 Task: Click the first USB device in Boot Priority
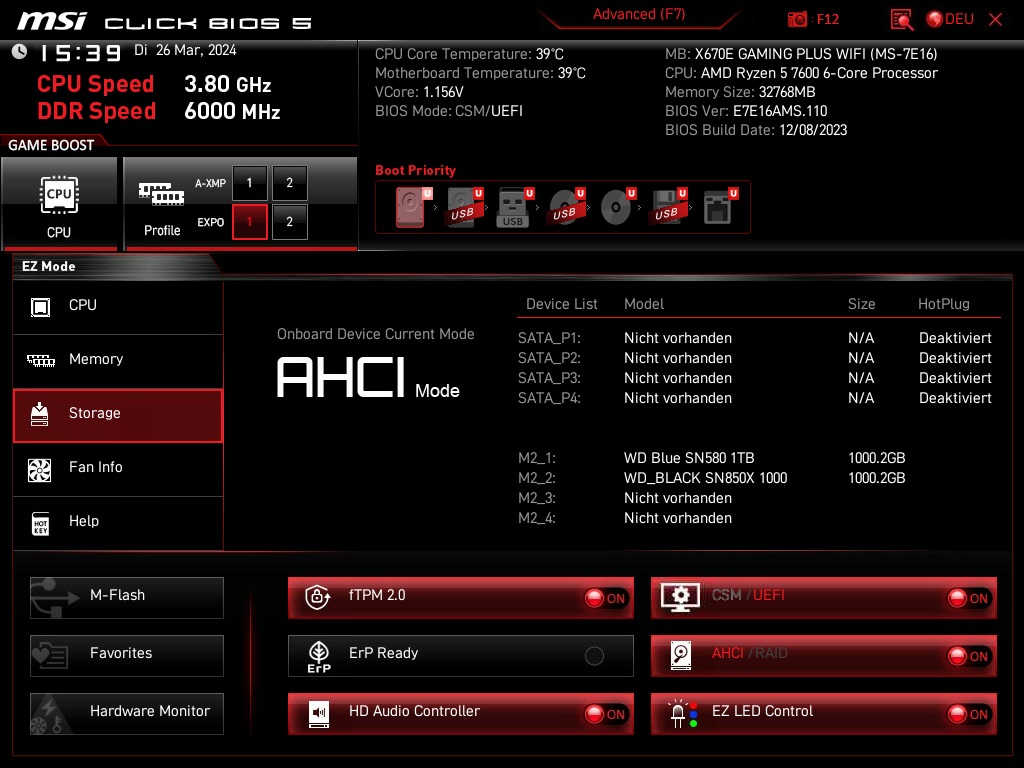click(x=462, y=207)
